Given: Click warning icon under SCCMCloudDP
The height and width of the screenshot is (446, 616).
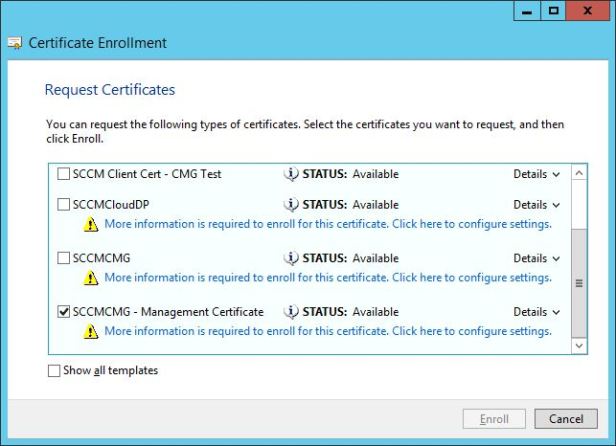Looking at the screenshot, I should pyautogui.click(x=91, y=224).
